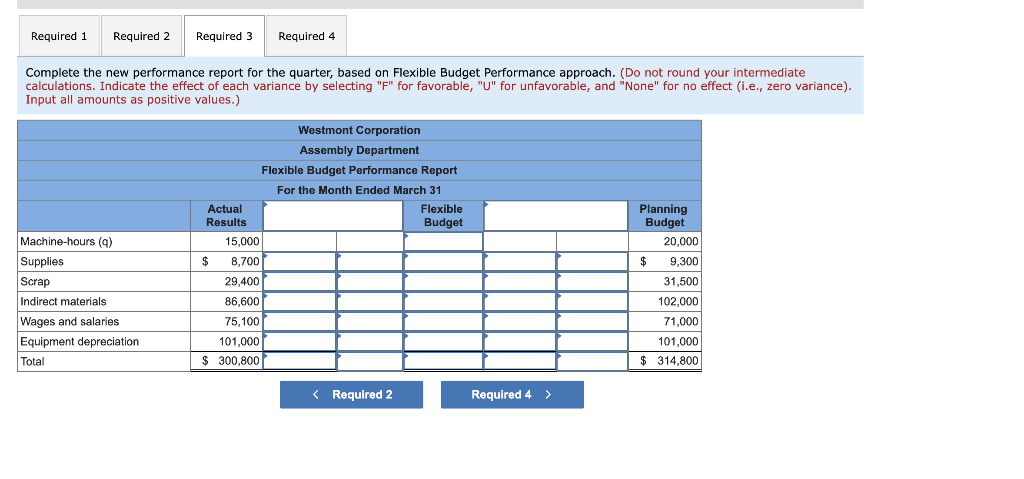1024x479 pixels.
Task: Click Supplies variance amount cell right of Flexible Budget
Action: tap(520, 261)
